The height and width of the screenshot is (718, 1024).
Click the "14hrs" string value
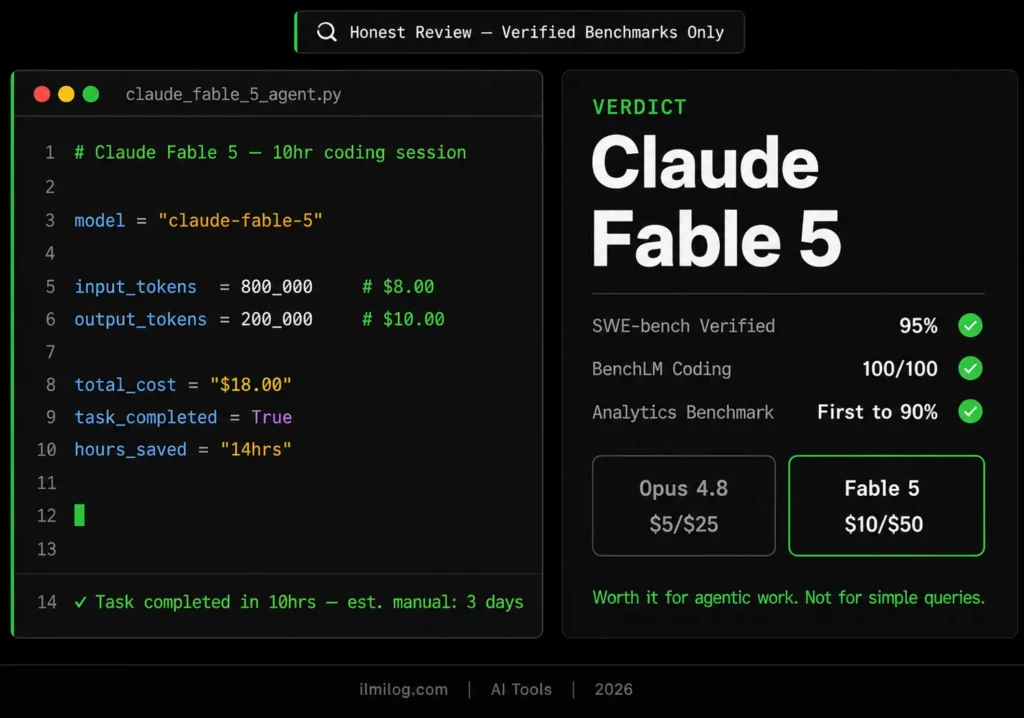tap(256, 450)
